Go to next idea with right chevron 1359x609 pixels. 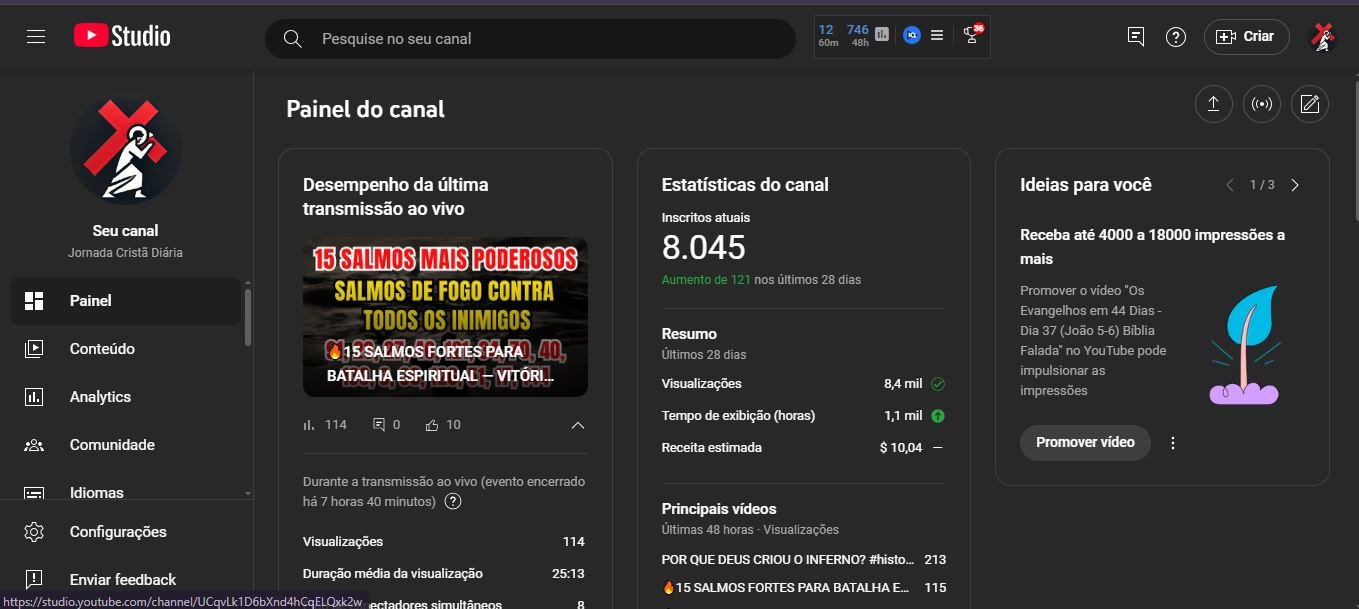click(1295, 185)
